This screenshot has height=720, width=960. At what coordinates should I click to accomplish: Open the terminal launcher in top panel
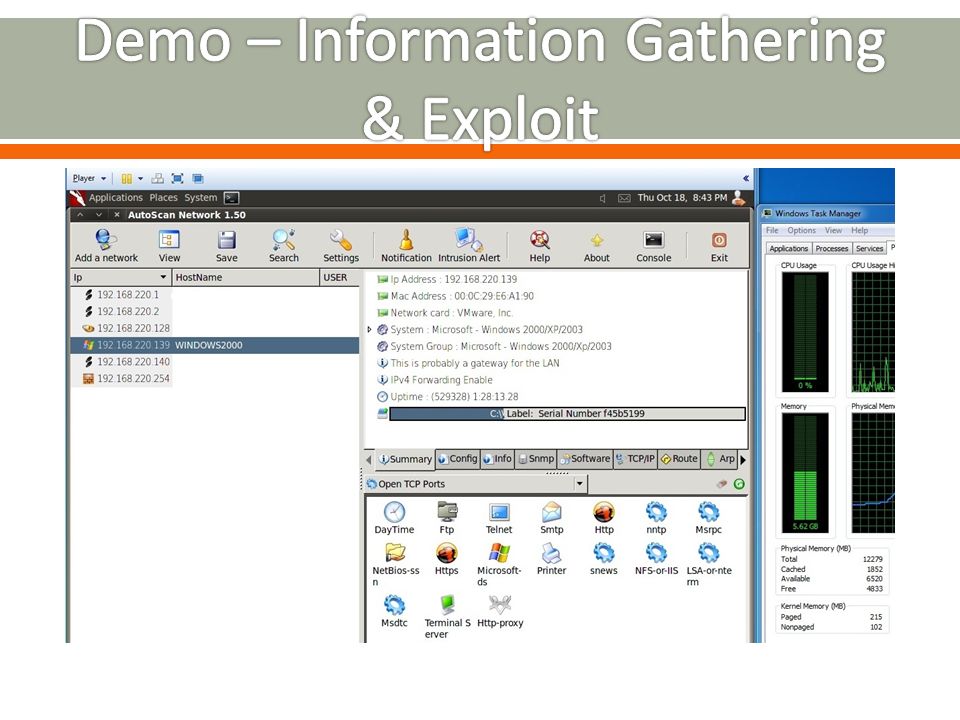tap(231, 198)
